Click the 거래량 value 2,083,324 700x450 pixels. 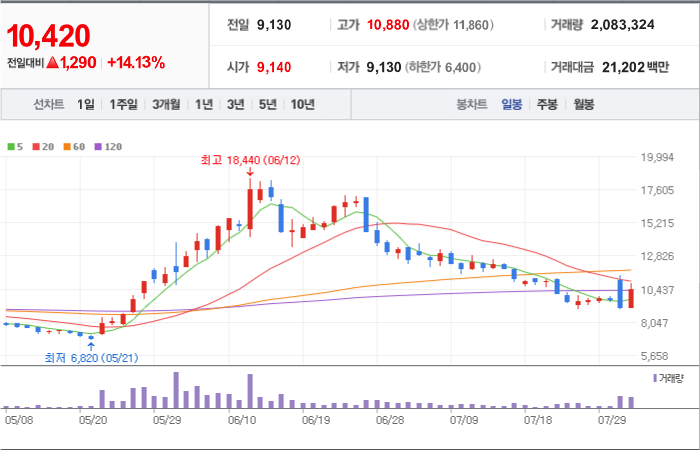click(622, 25)
